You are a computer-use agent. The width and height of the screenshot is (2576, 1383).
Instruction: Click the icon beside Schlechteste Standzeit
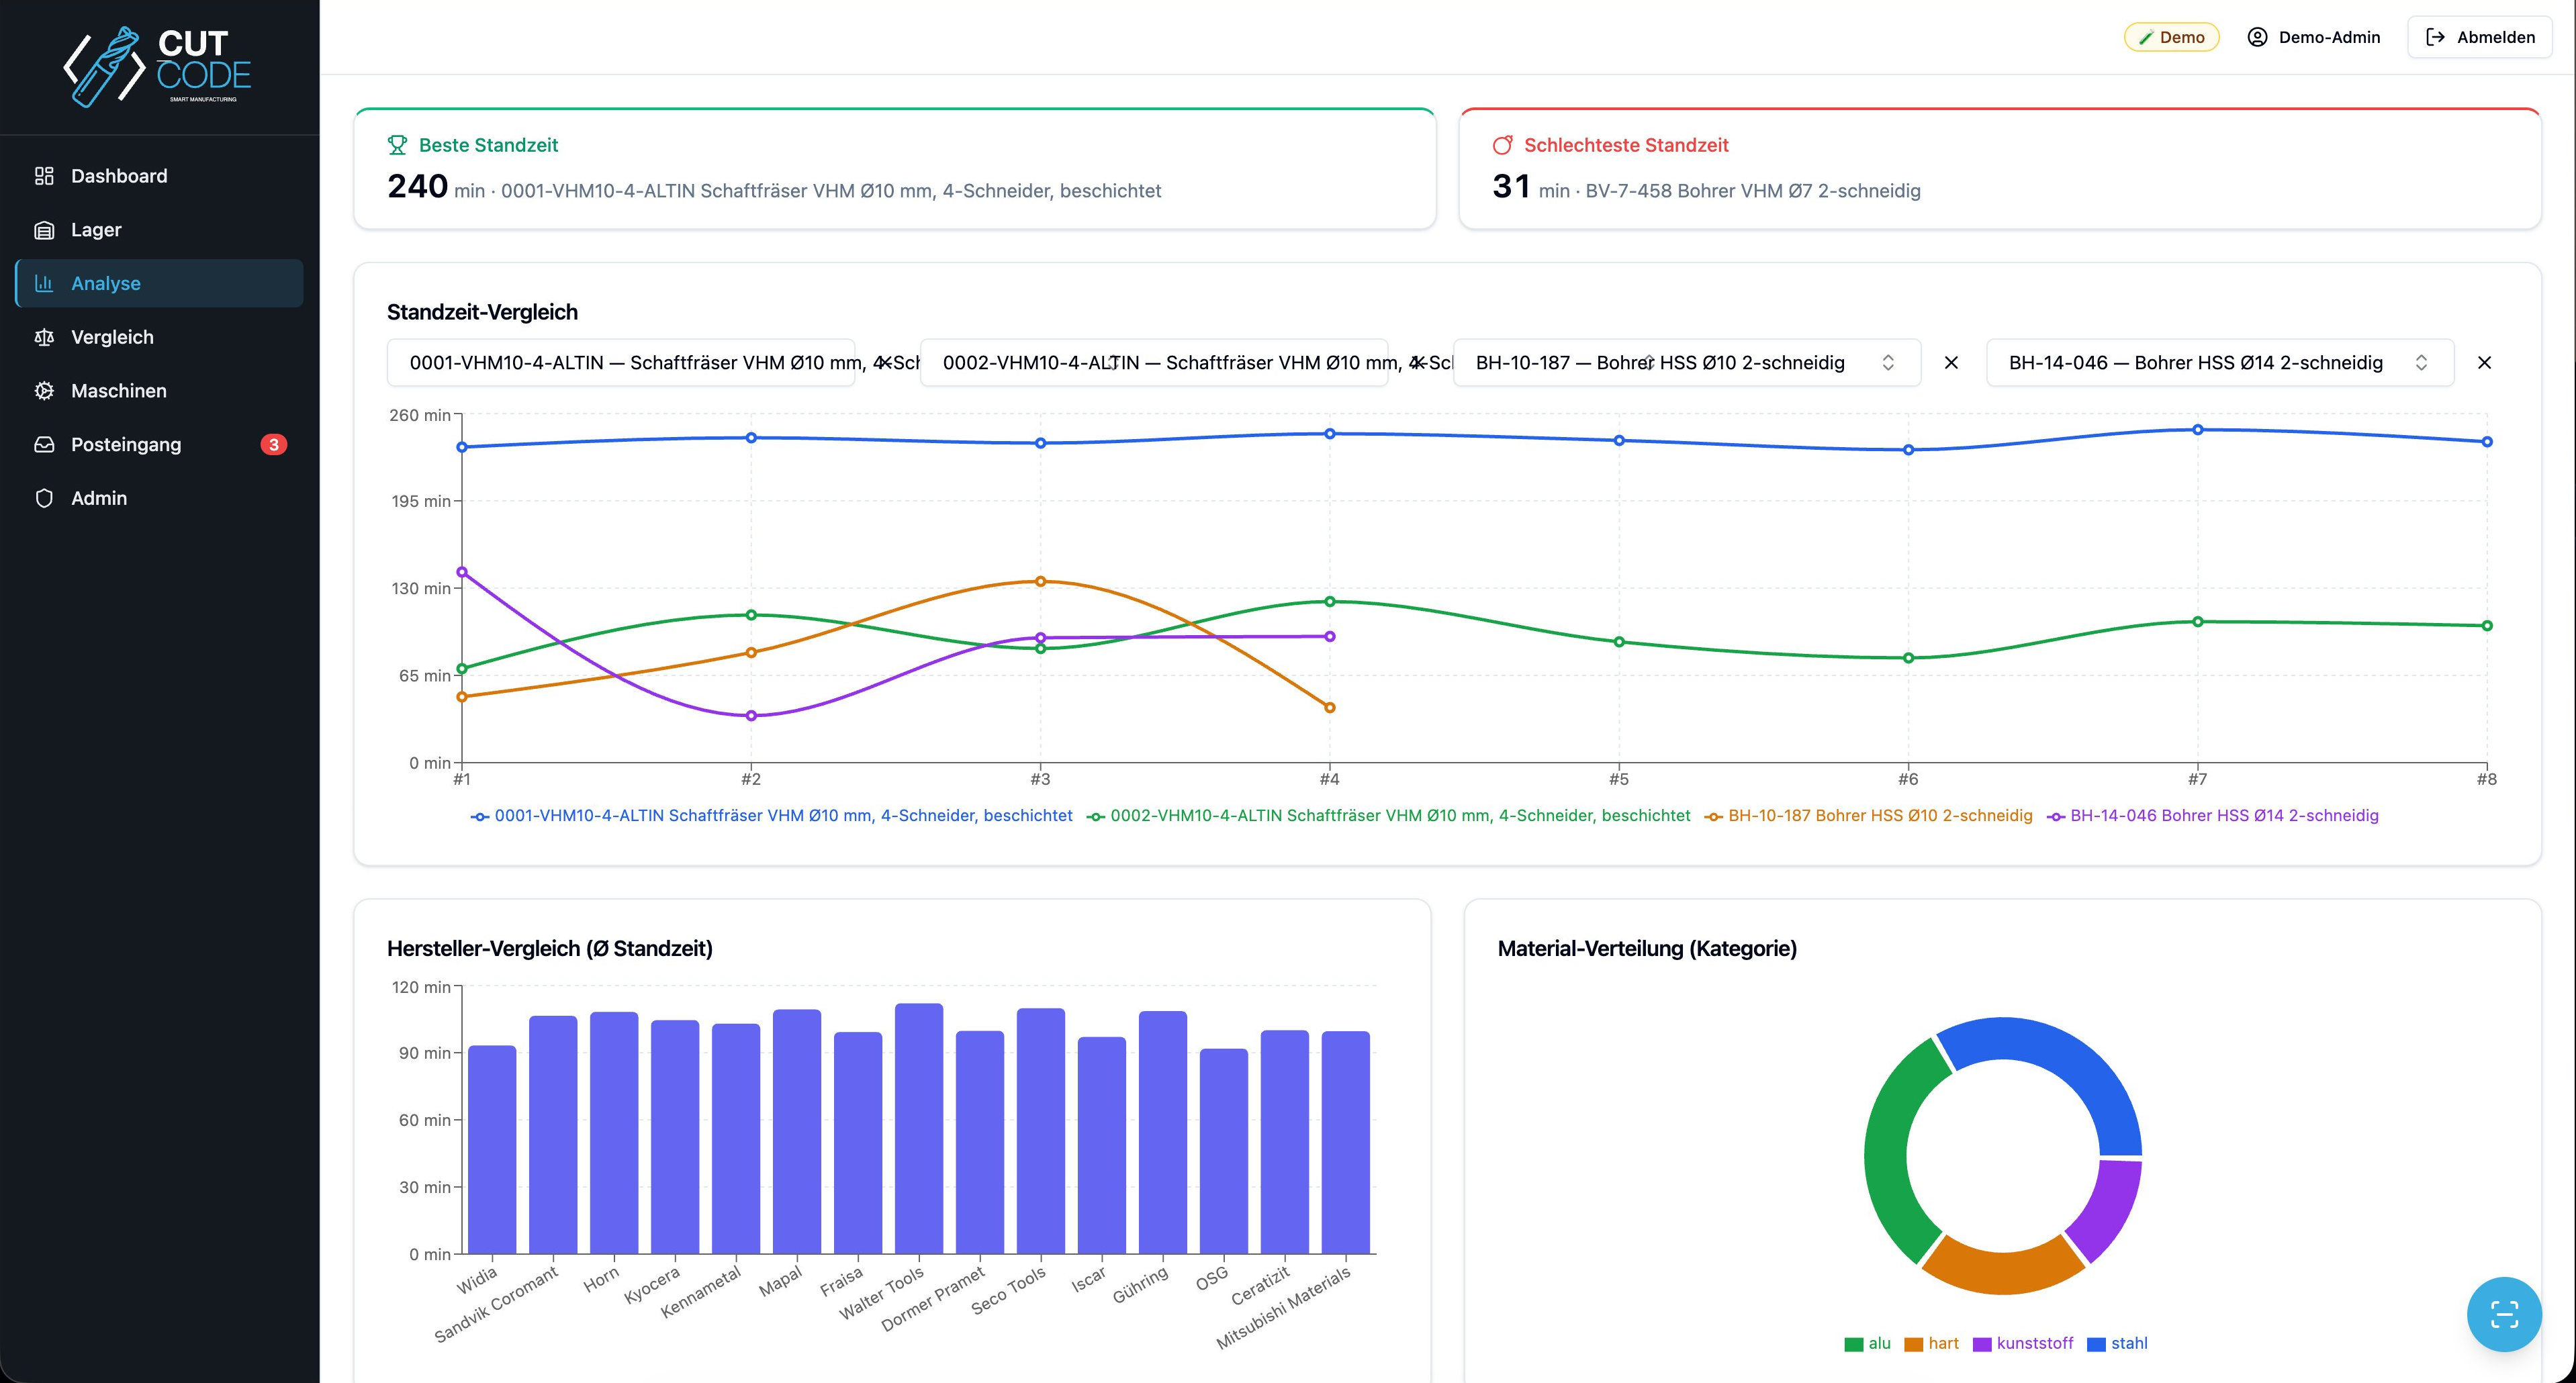pyautogui.click(x=1502, y=145)
